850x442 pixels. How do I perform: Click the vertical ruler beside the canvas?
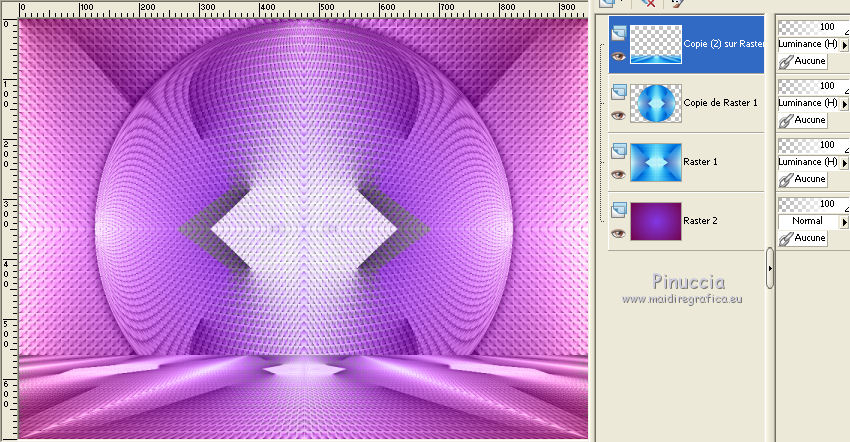9,229
